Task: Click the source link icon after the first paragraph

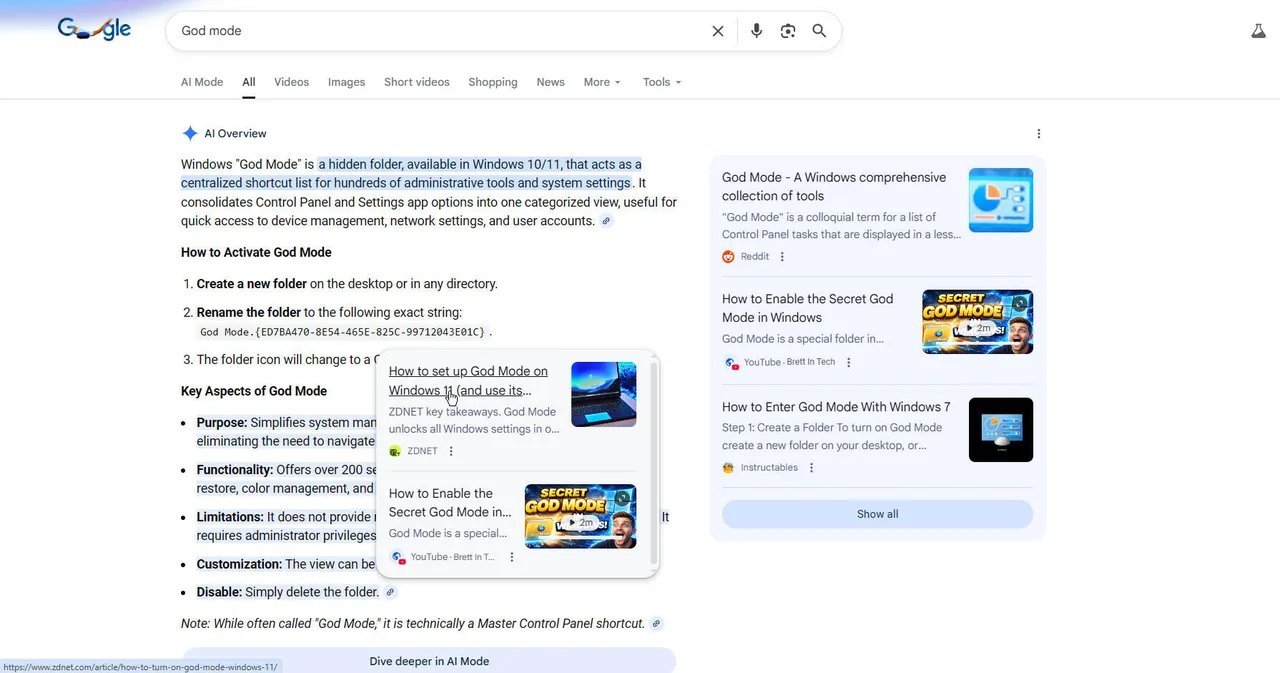Action: 606,221
